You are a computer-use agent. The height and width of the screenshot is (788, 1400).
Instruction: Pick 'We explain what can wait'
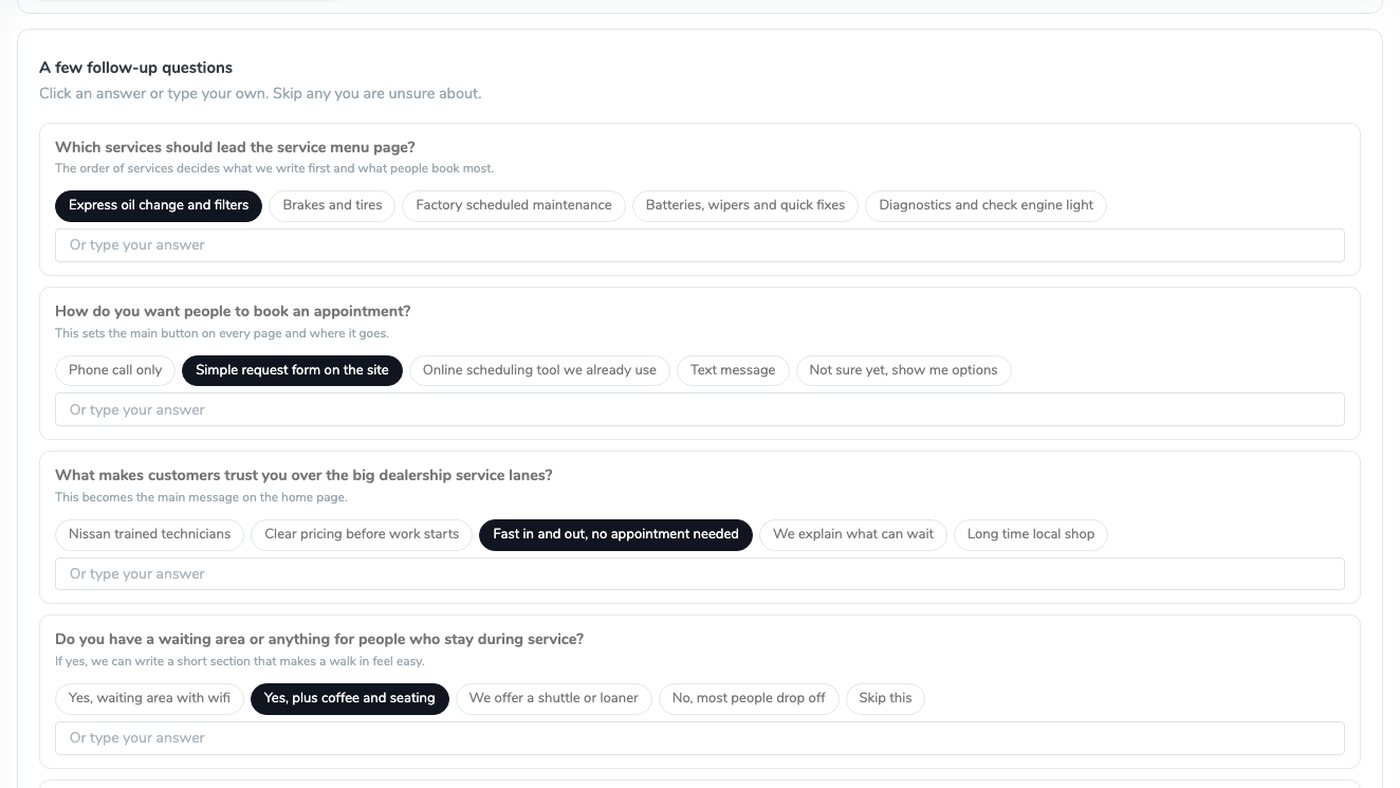point(853,535)
